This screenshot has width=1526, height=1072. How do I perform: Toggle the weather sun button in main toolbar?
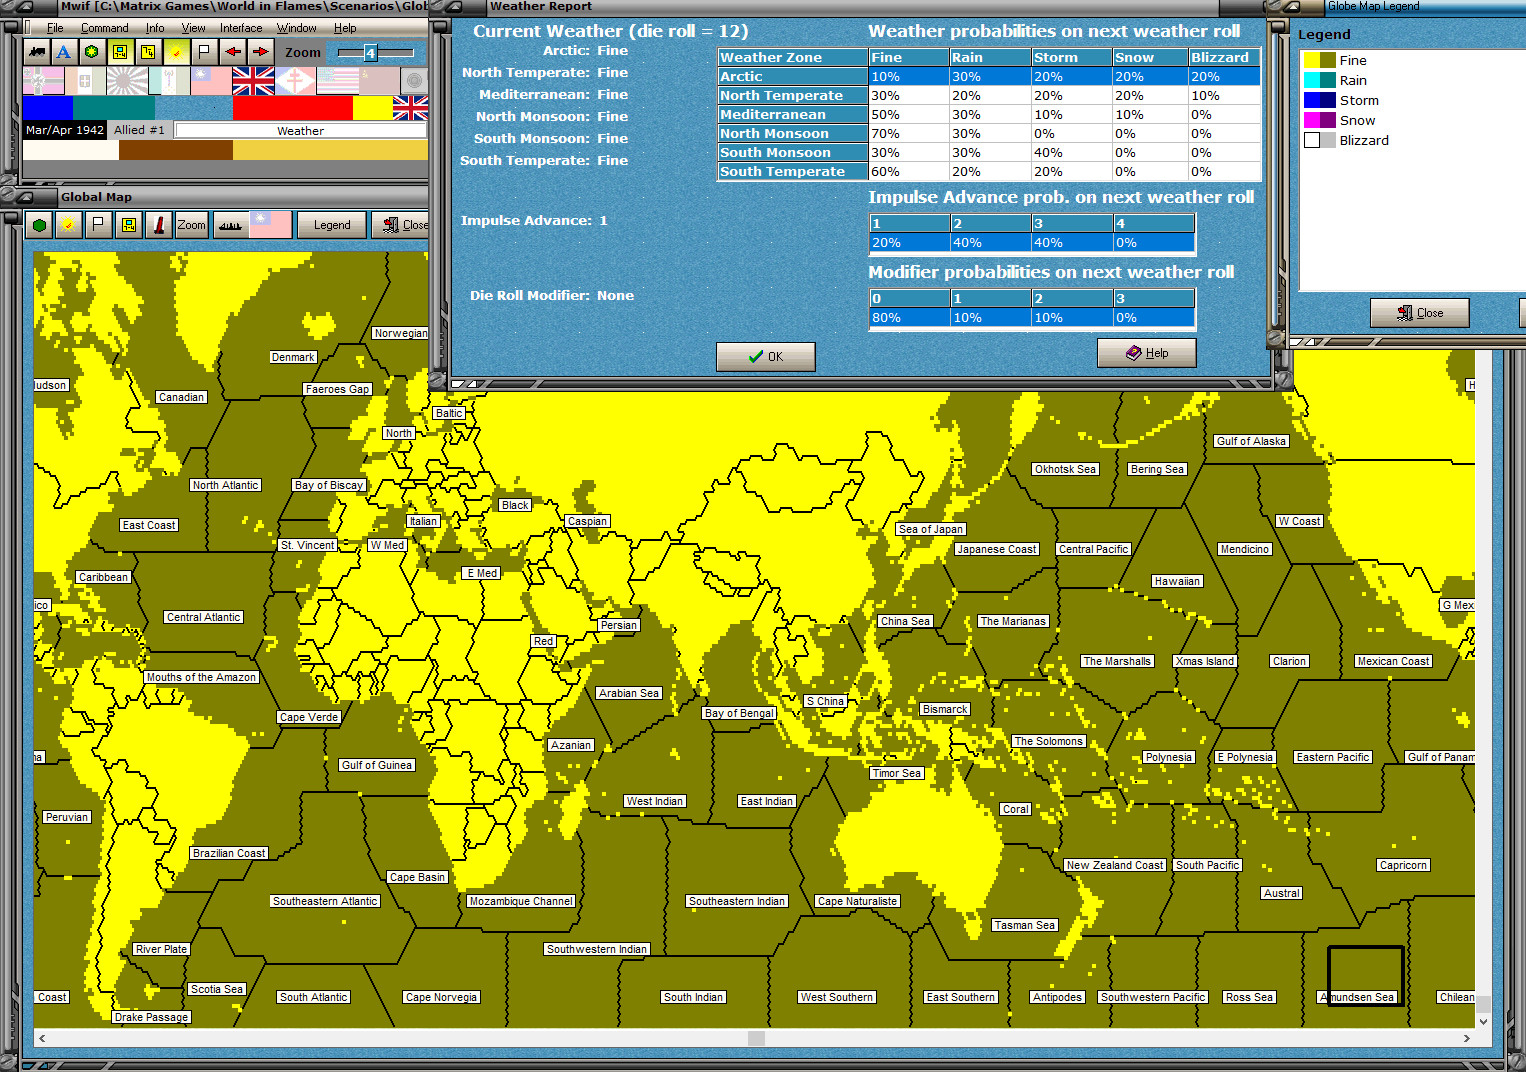pos(176,51)
